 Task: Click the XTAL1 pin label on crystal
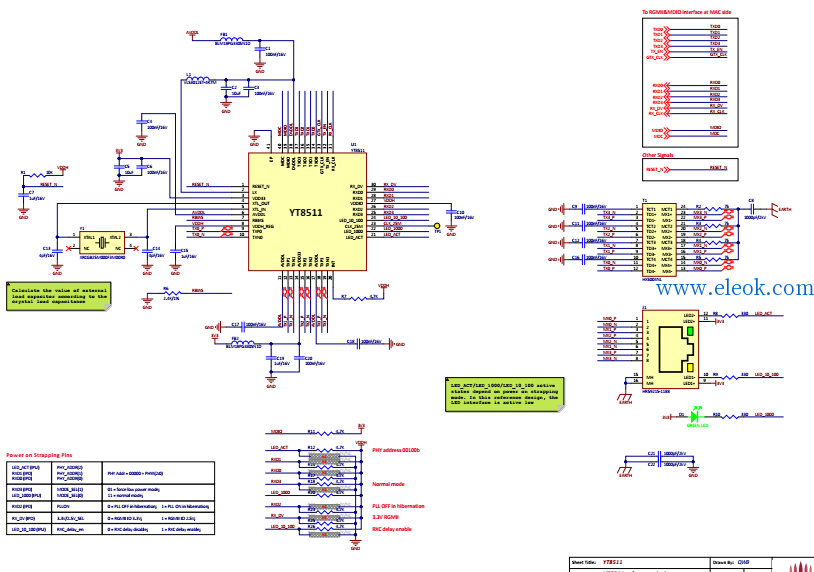[x=89, y=237]
